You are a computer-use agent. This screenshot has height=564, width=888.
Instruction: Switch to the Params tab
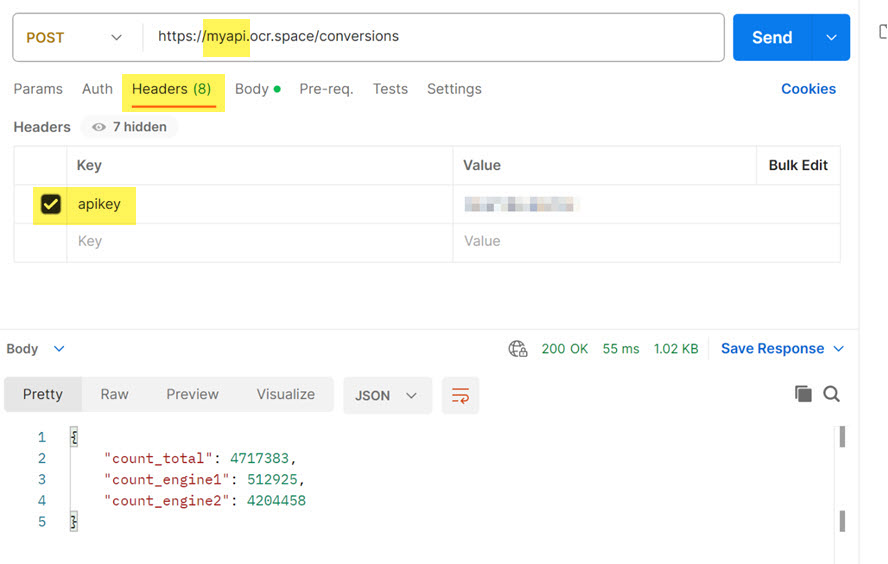click(38, 89)
